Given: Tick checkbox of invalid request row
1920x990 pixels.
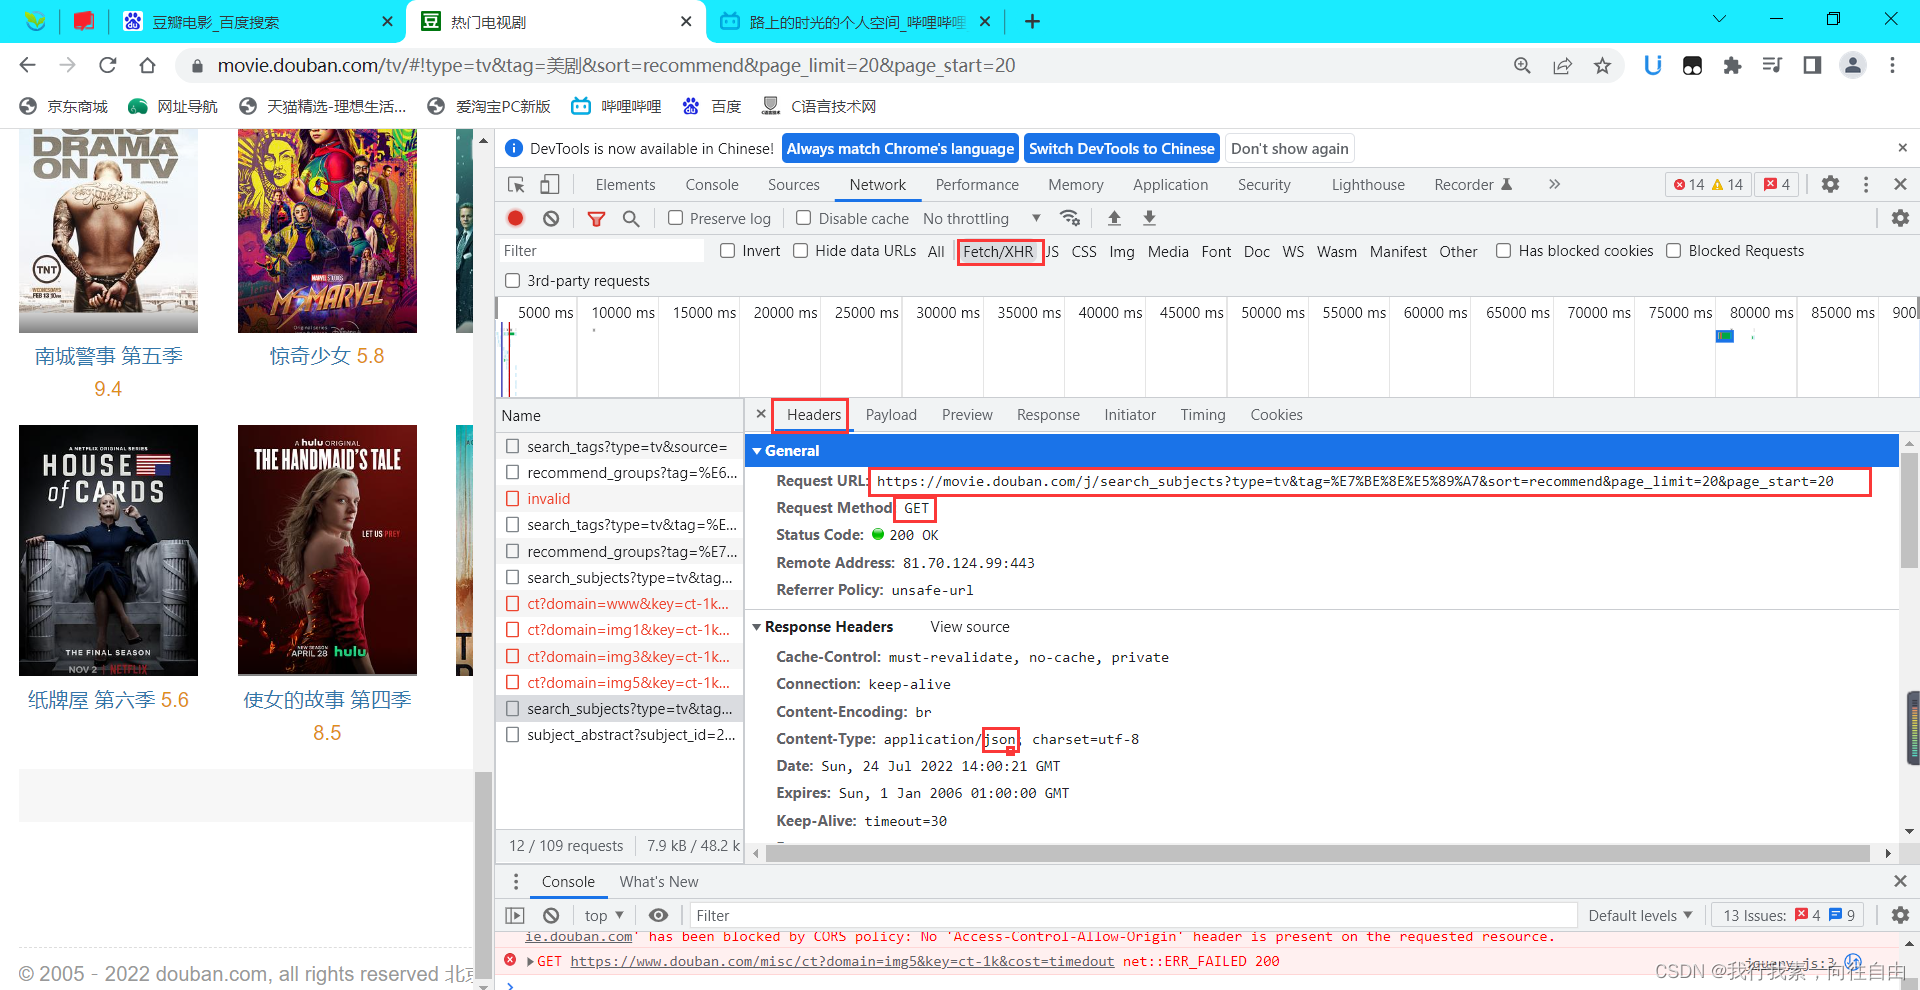Looking at the screenshot, I should pyautogui.click(x=513, y=498).
